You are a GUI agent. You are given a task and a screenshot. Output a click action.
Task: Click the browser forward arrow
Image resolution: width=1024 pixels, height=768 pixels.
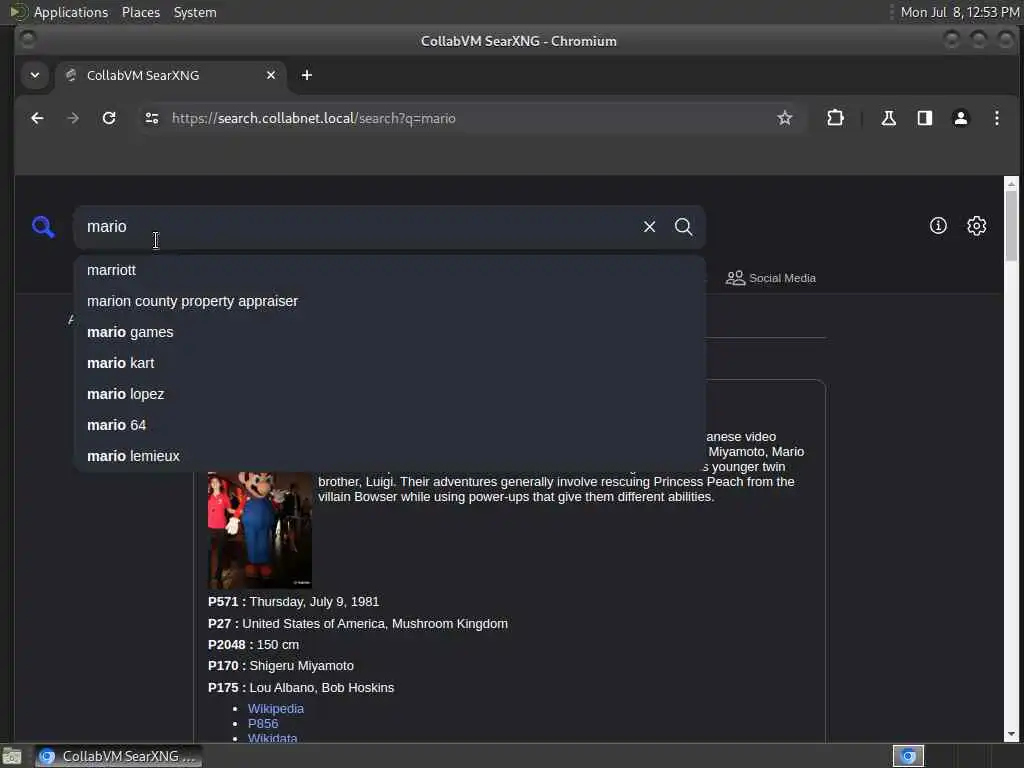click(73, 118)
